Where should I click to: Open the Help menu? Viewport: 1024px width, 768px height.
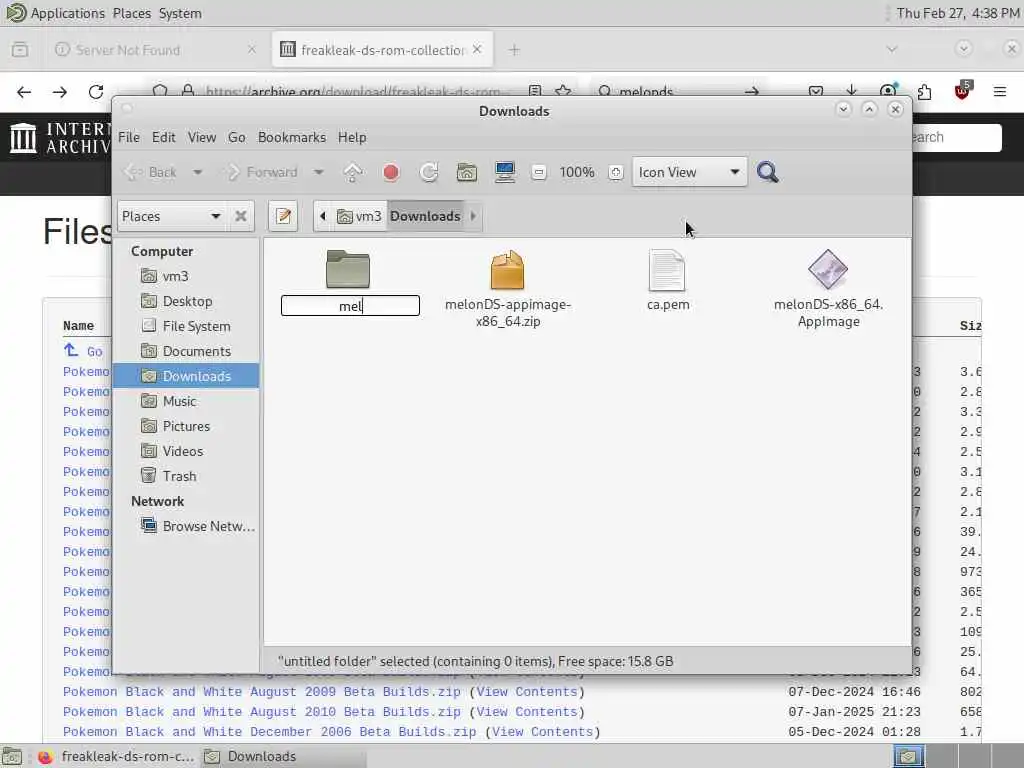pos(352,137)
